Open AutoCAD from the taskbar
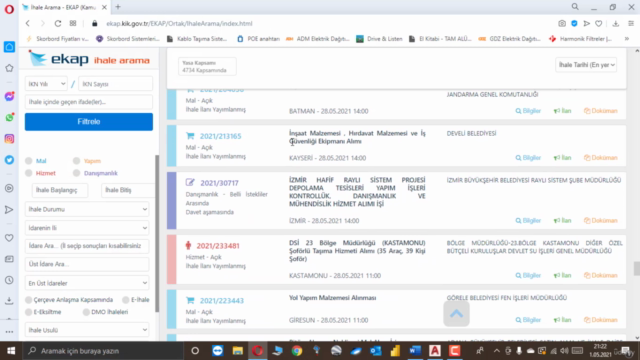 435,351
